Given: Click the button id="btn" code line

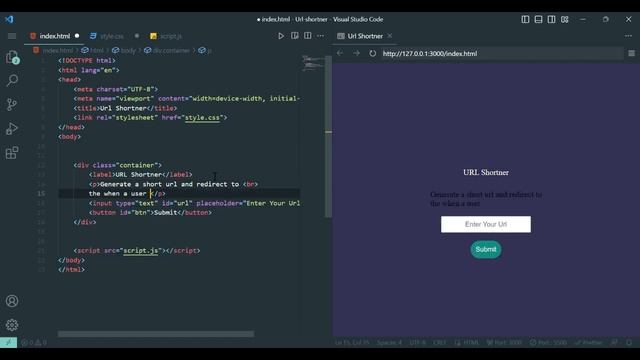Looking at the screenshot, I should (x=150, y=213).
